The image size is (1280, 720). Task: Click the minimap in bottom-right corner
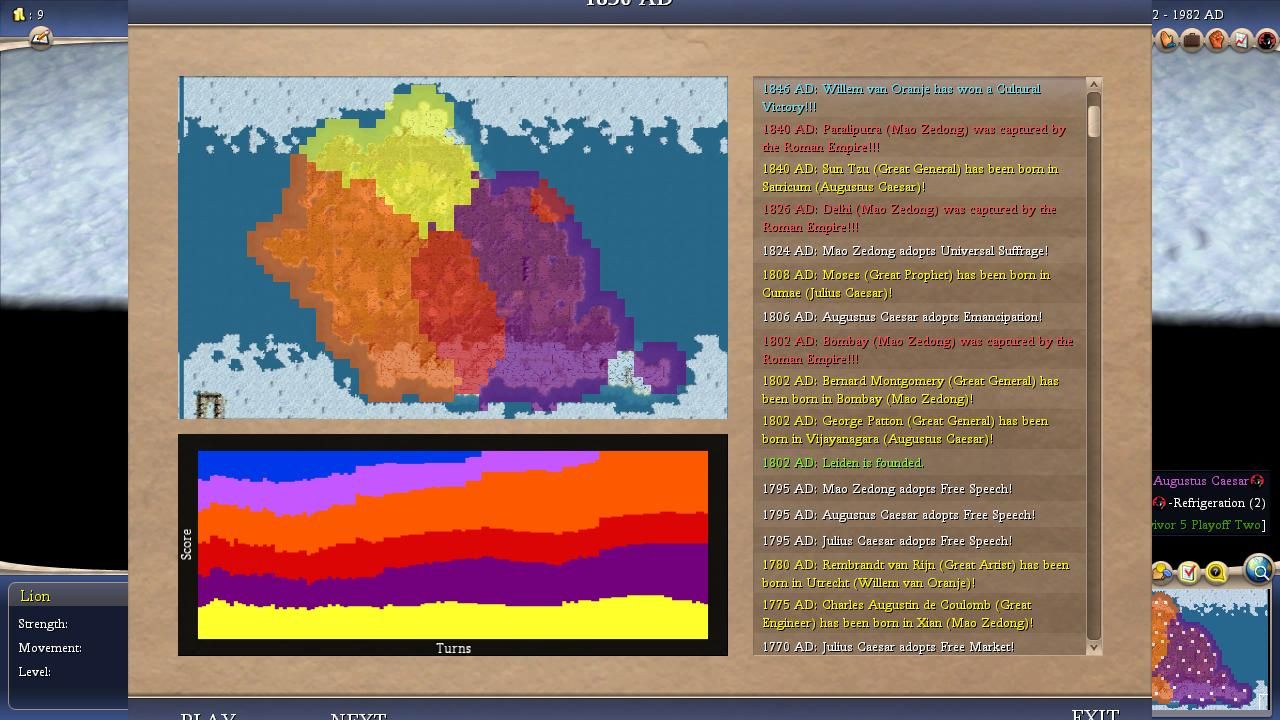(1210, 650)
